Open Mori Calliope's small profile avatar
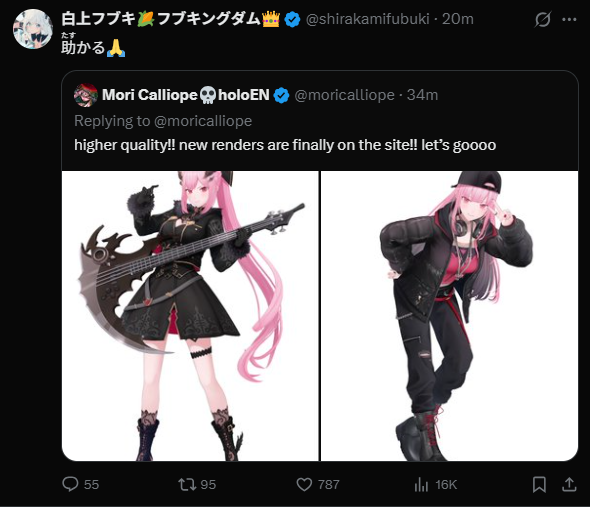This screenshot has height=507, width=590. click(86, 95)
